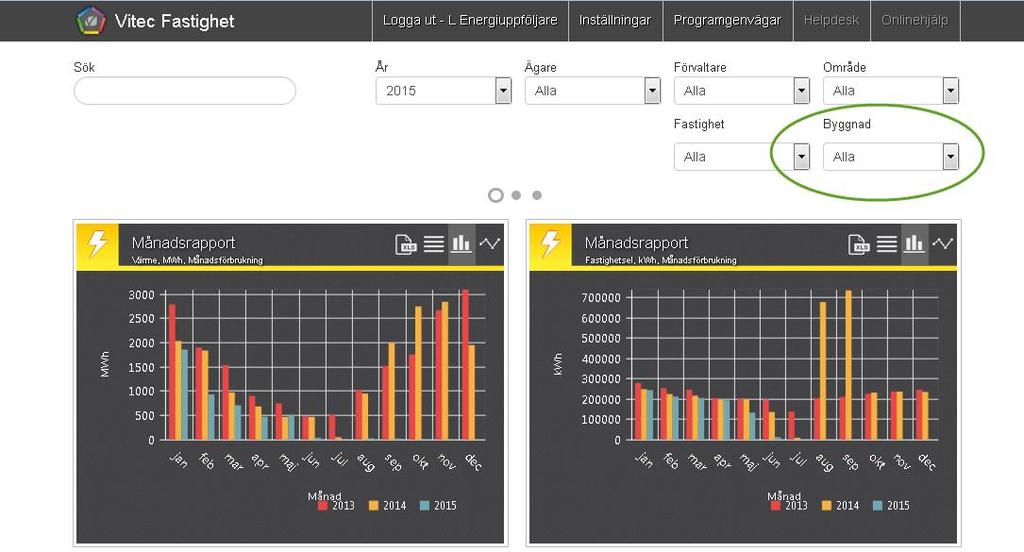The image size is (1024, 552).
Task: Open the Förvaltare dropdown
Action: click(742, 91)
